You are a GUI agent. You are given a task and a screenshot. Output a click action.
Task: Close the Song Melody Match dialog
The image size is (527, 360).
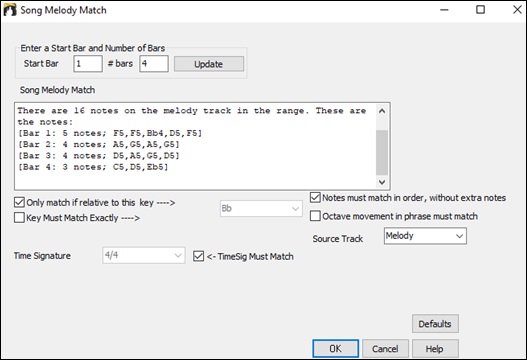518,10
